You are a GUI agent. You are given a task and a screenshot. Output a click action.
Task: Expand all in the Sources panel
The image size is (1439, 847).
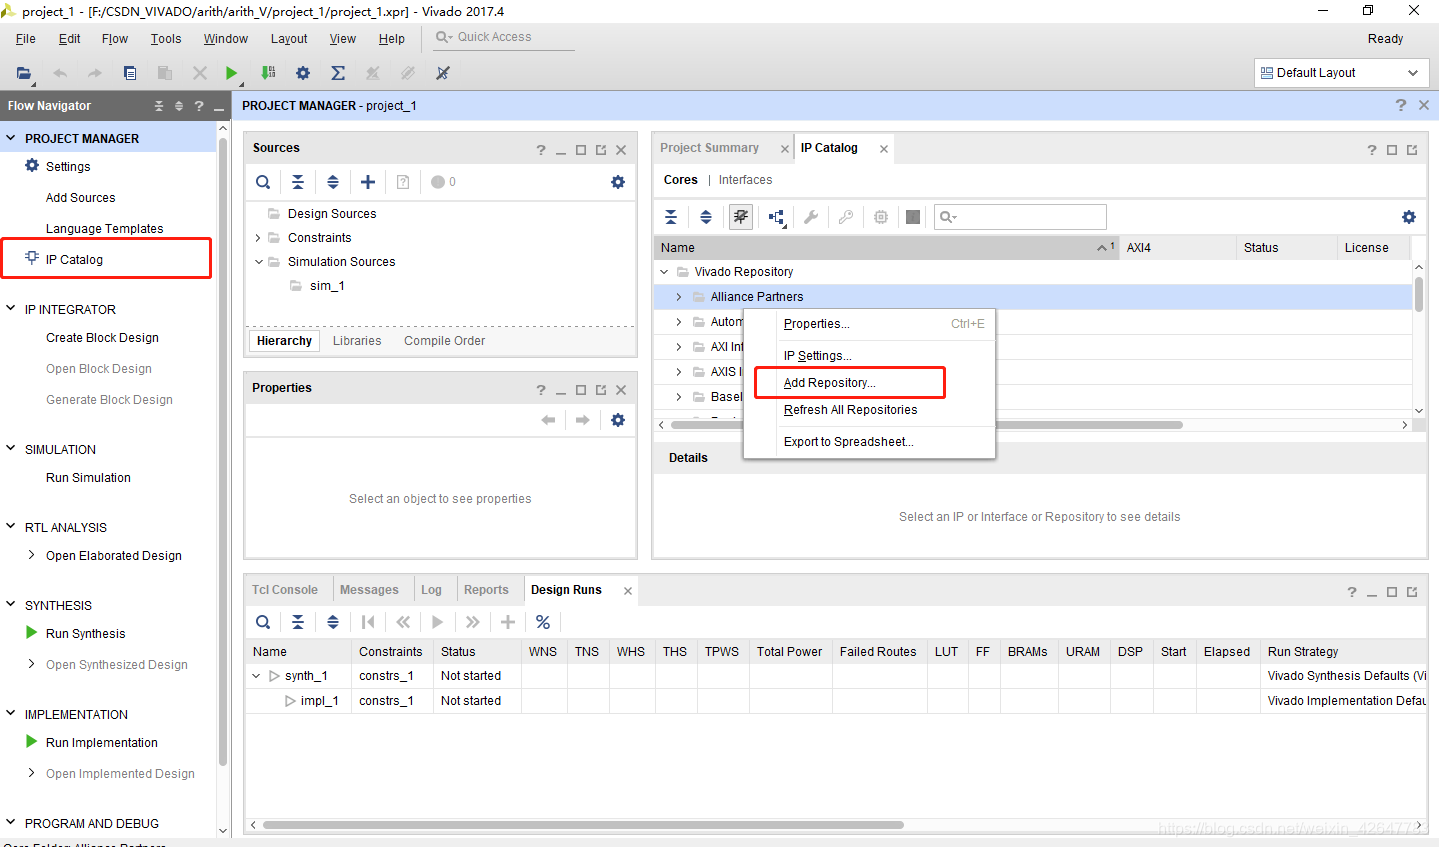[x=333, y=182]
